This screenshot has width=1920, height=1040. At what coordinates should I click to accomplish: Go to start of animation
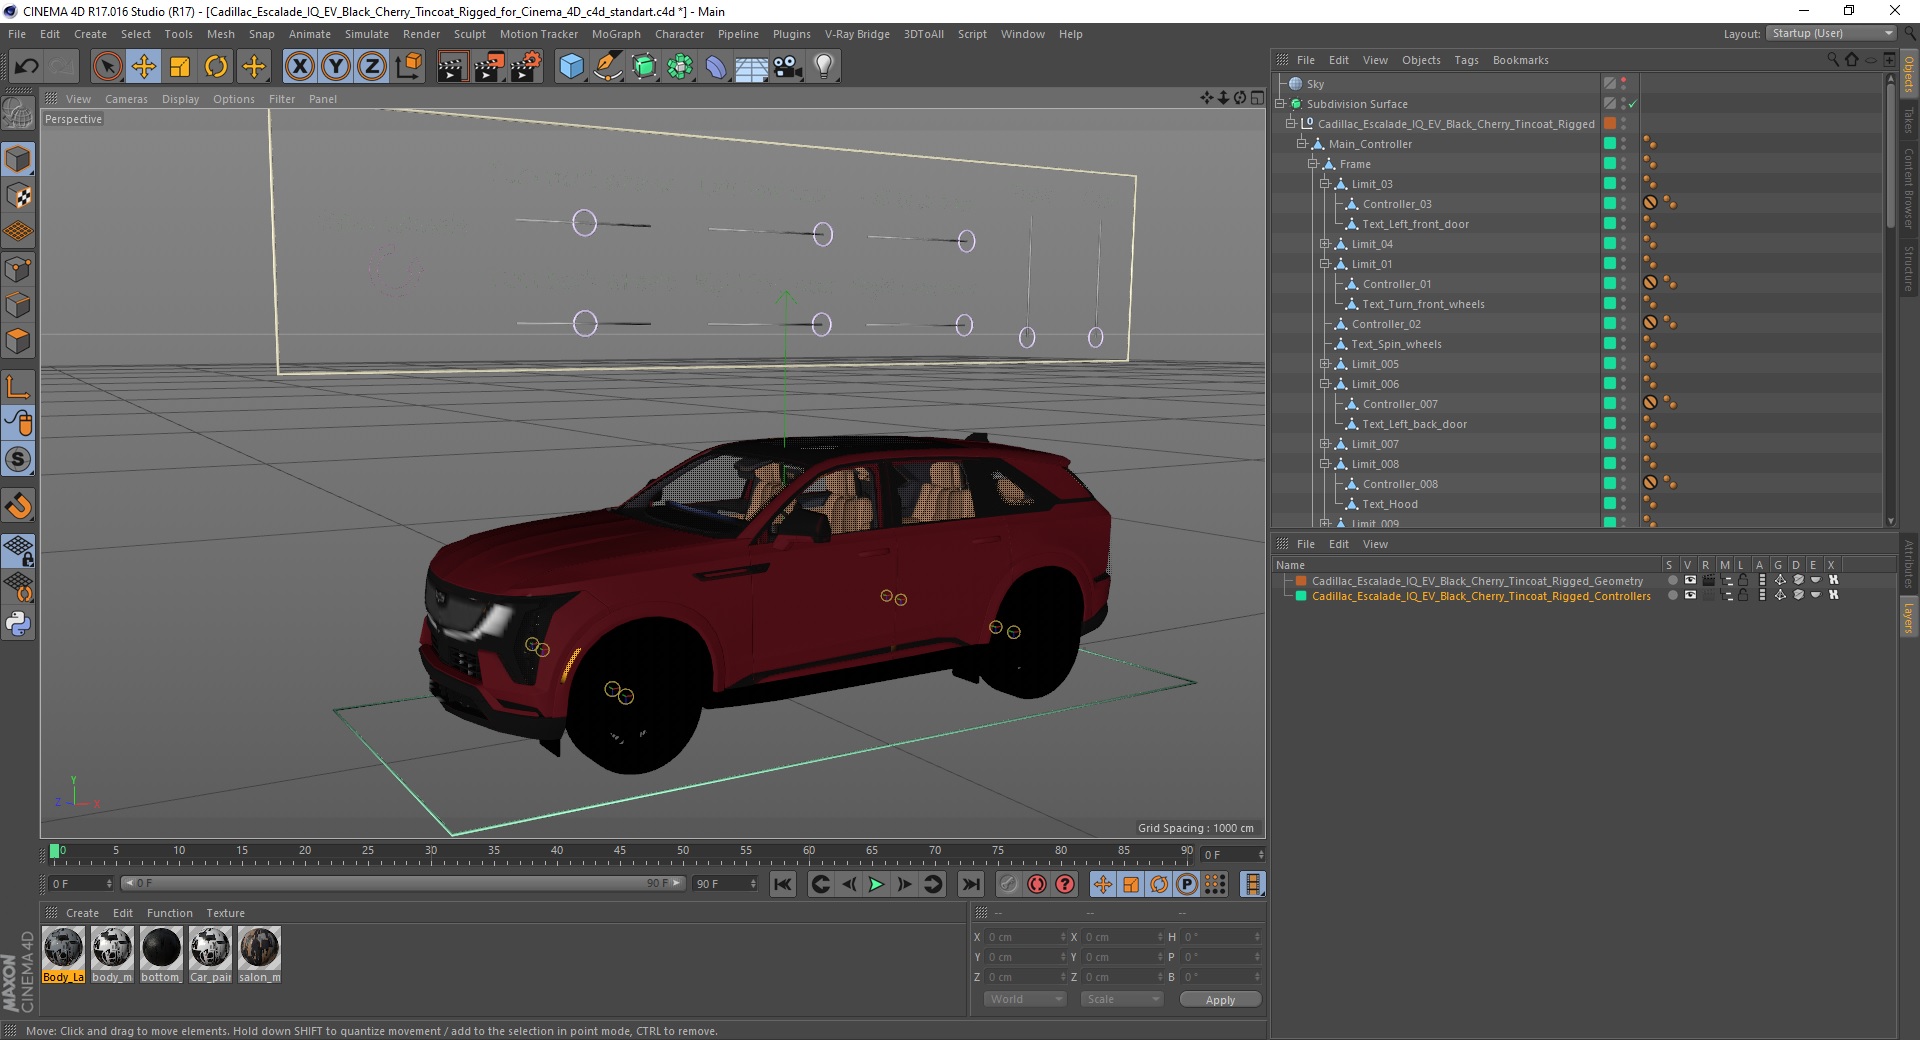click(783, 884)
